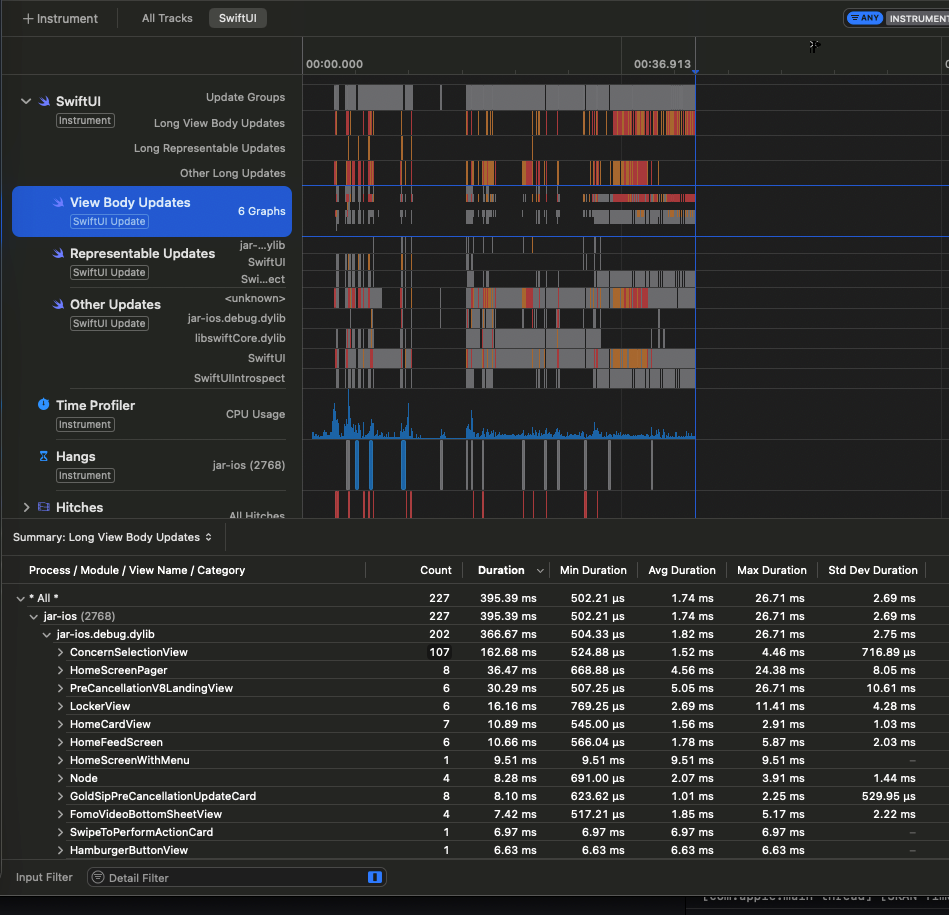This screenshot has width=949, height=915.
Task: Expand the Hitches instrument track
Action: pyautogui.click(x=26, y=507)
